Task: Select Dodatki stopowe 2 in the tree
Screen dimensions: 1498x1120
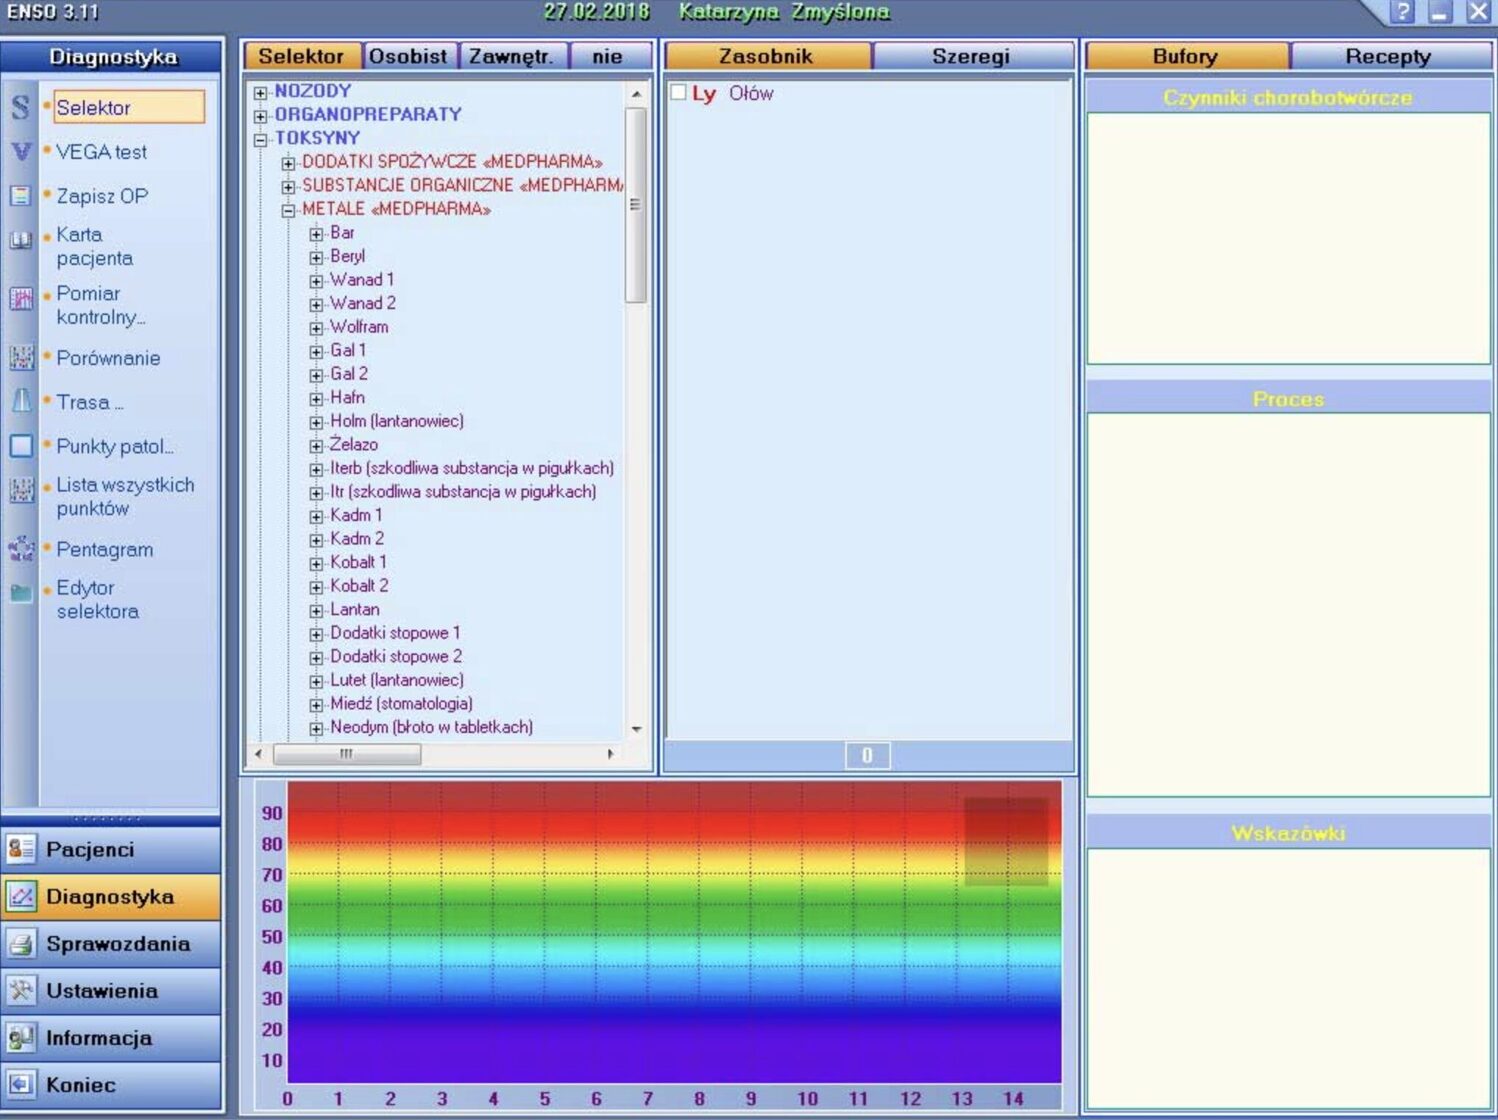Action: point(396,657)
